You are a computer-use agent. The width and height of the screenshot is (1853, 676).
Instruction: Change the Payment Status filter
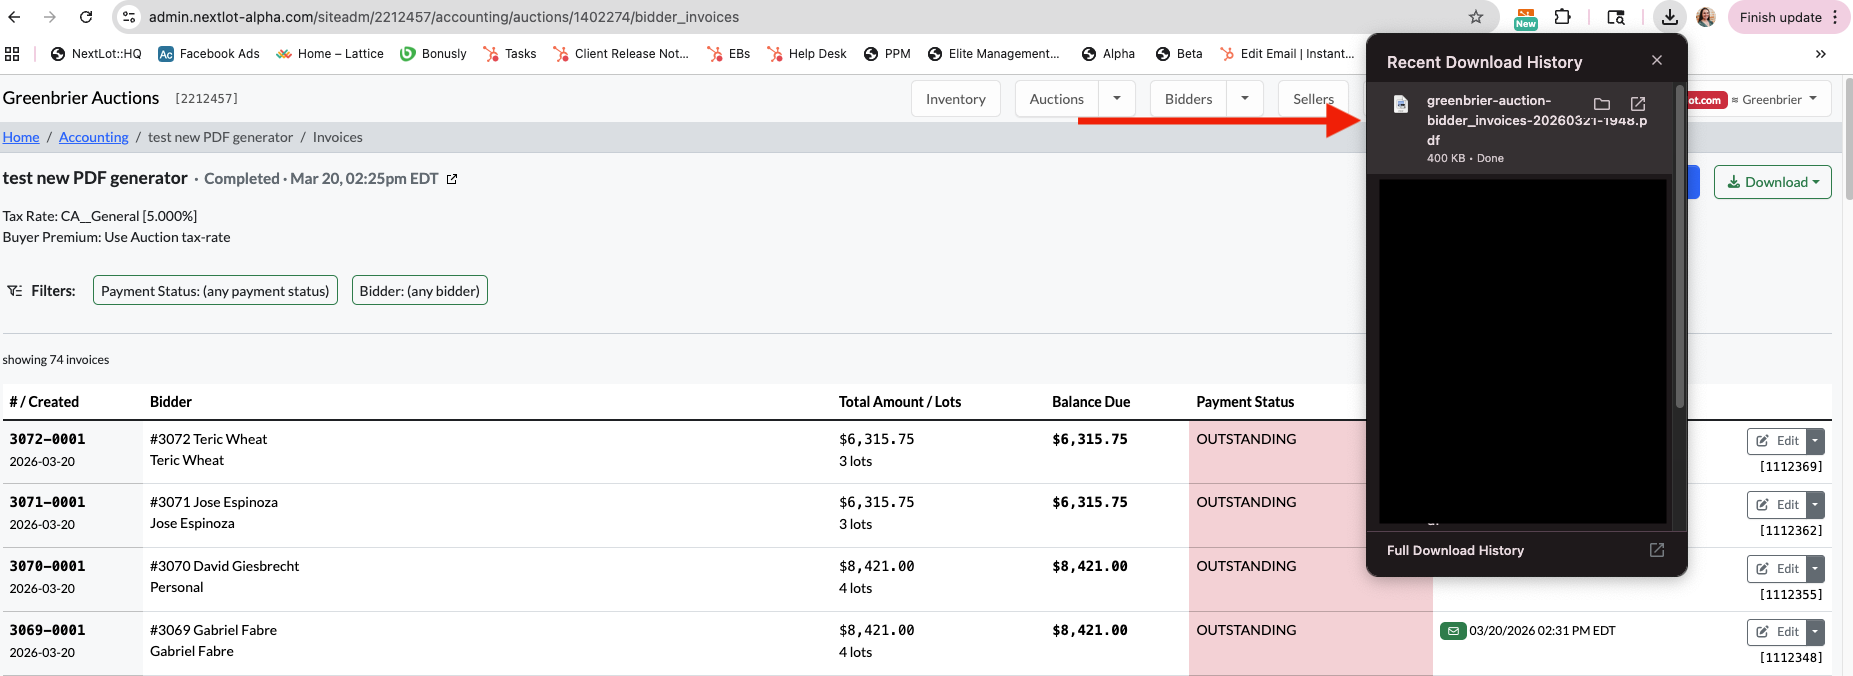tap(215, 291)
